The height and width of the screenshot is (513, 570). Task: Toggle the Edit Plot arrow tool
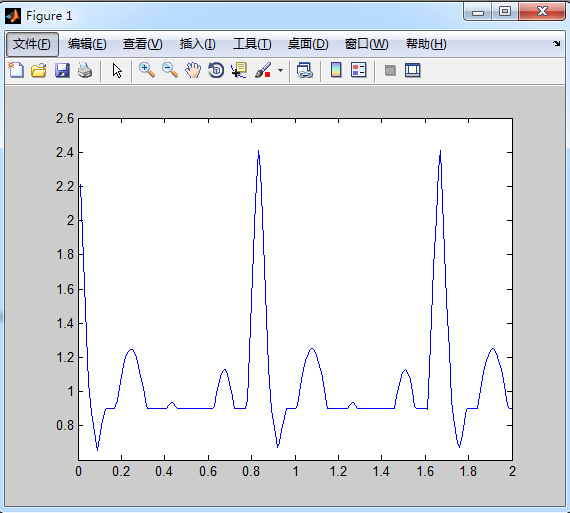(x=117, y=70)
